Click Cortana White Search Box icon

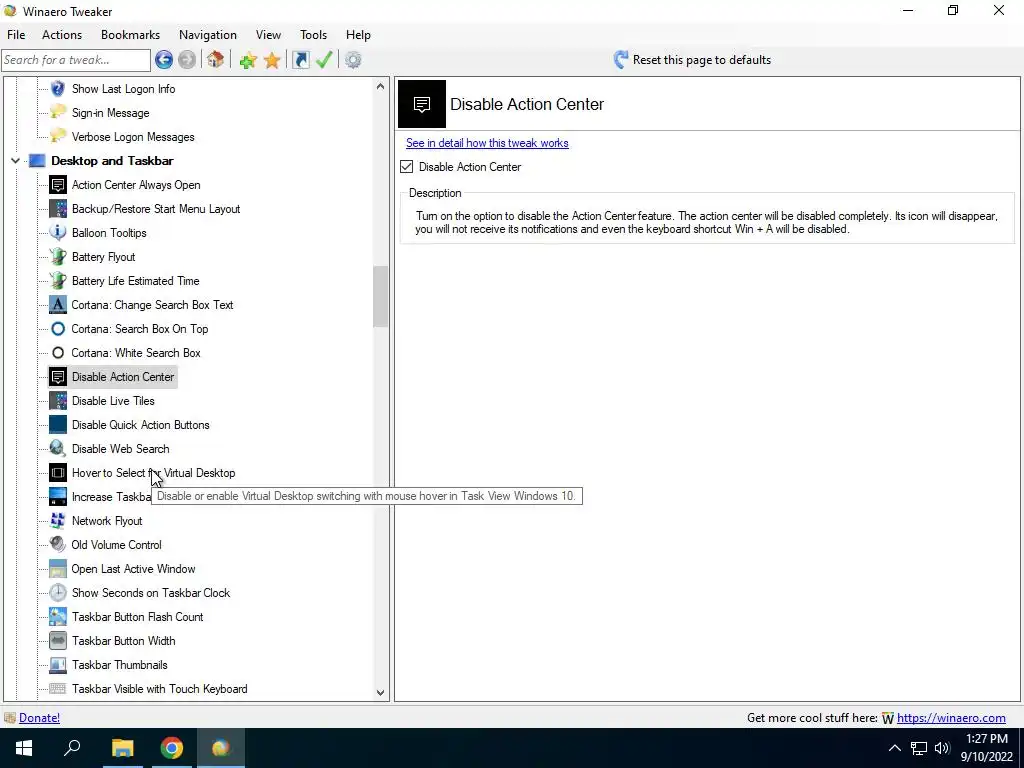tap(58, 353)
